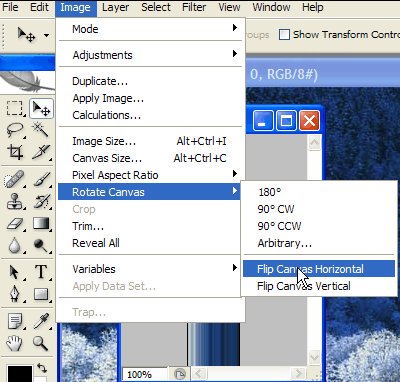
Task: Select the History Brush tool
Action: 41,201
